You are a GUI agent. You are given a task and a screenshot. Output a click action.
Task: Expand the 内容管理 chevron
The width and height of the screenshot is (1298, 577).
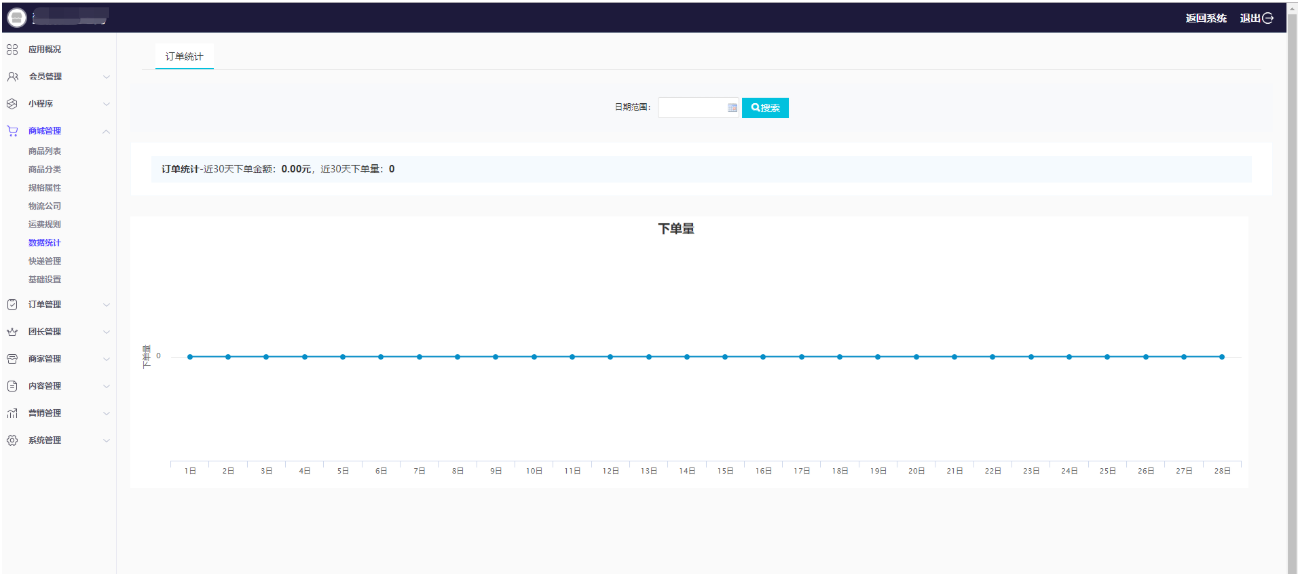[106, 386]
